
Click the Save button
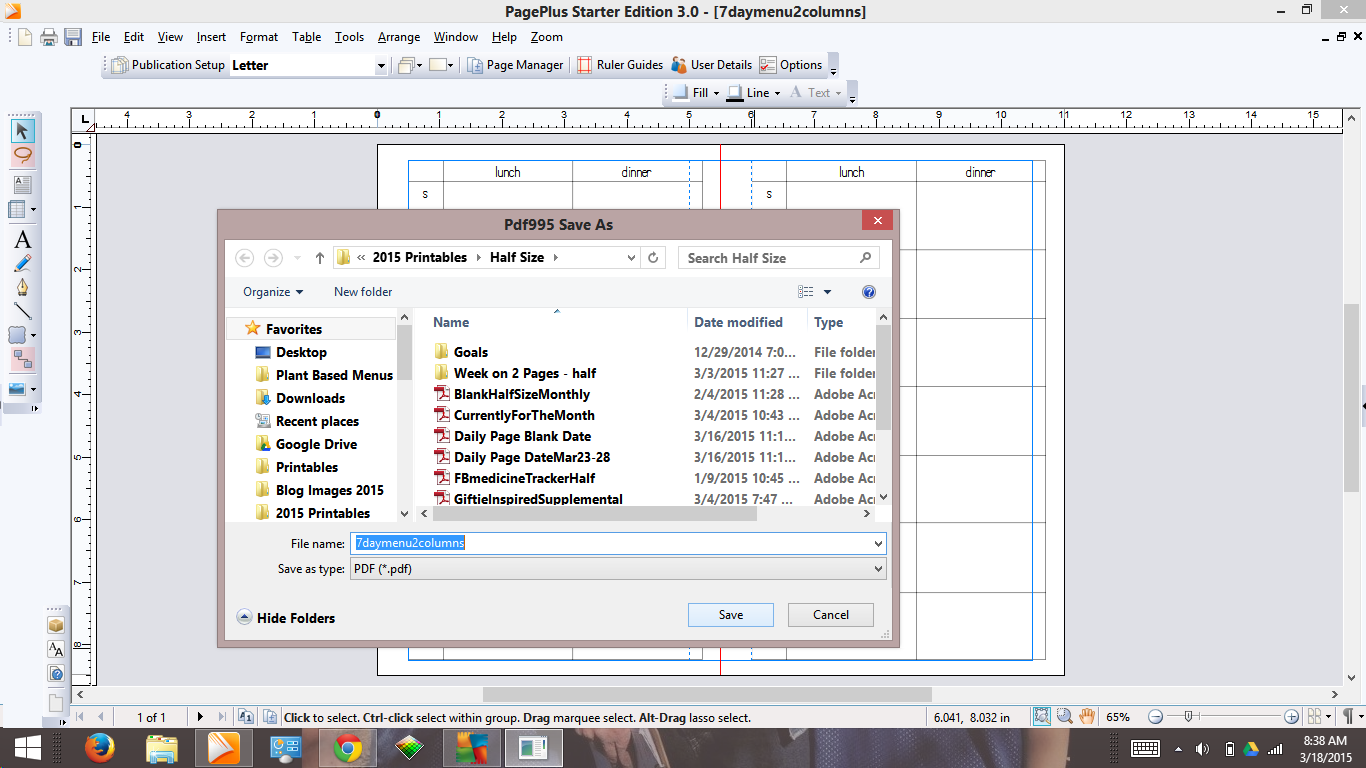click(x=731, y=615)
